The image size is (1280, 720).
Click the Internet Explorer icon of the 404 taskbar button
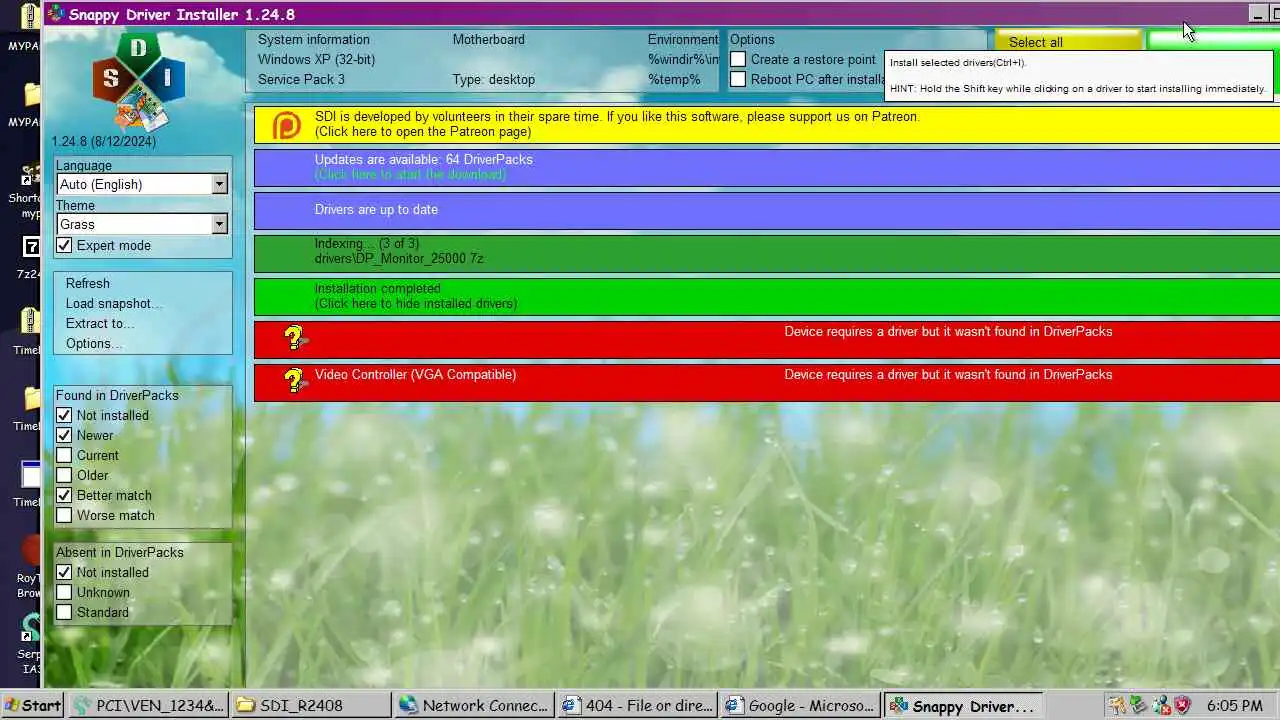(571, 705)
